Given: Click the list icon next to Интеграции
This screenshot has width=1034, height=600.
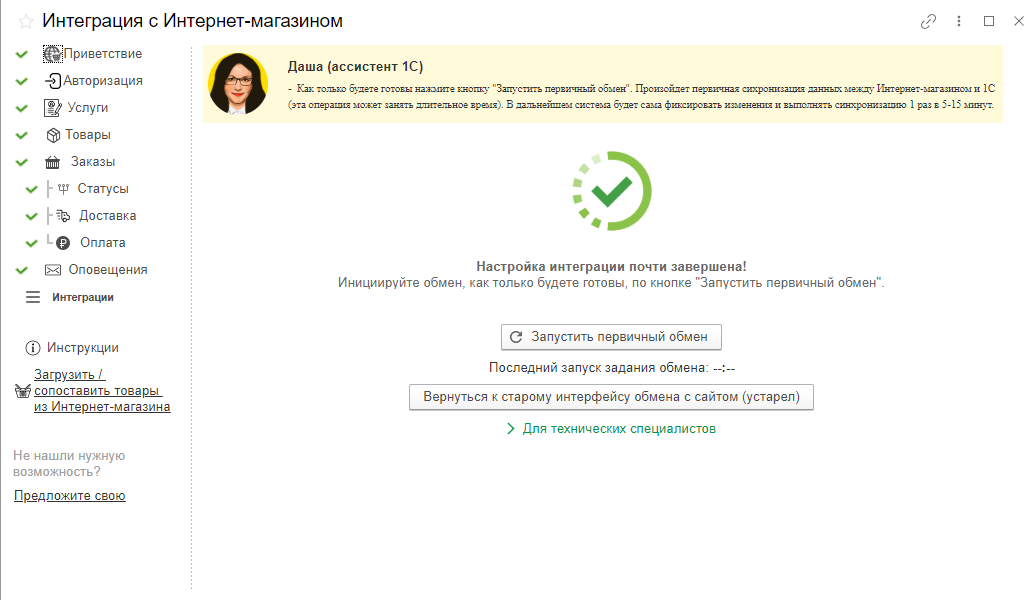Looking at the screenshot, I should 33,297.
